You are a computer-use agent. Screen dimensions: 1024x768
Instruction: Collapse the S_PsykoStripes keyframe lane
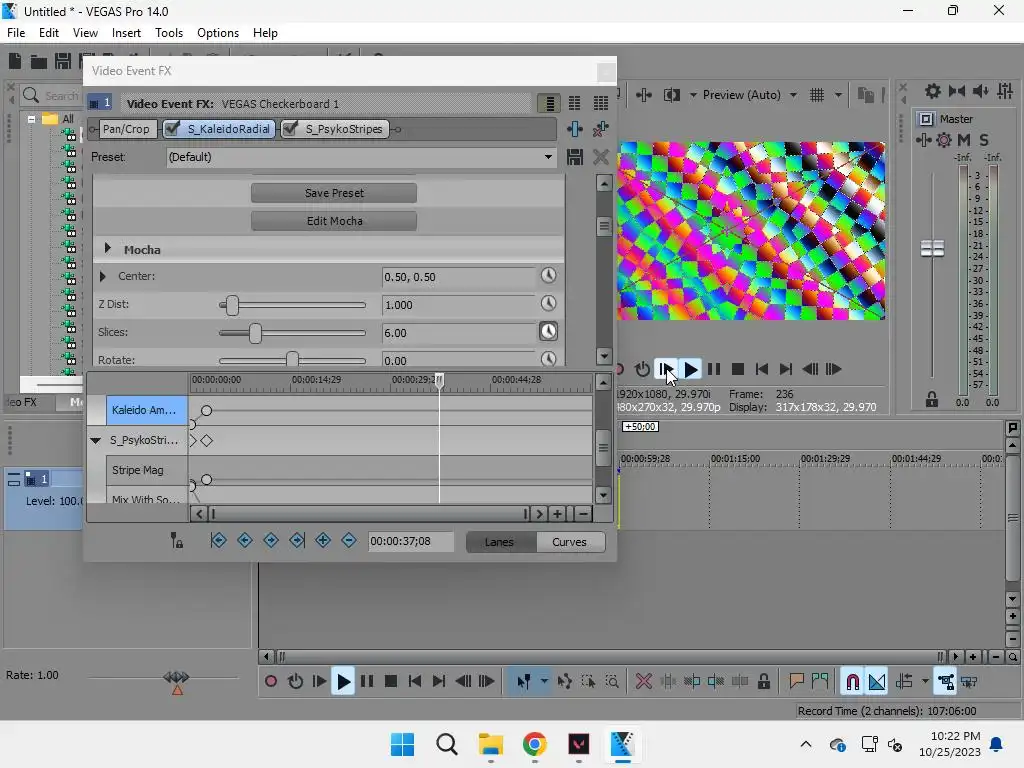(95, 440)
